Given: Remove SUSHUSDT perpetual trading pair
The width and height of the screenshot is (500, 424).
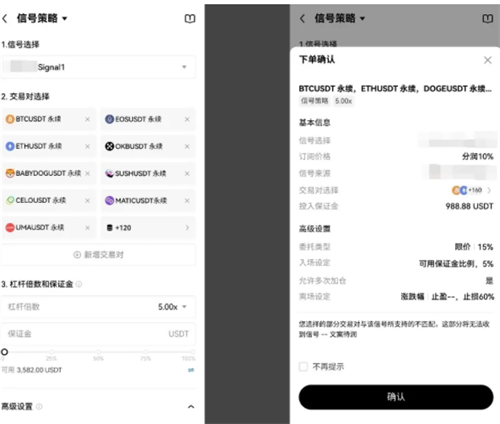Looking at the screenshot, I should point(187,173).
